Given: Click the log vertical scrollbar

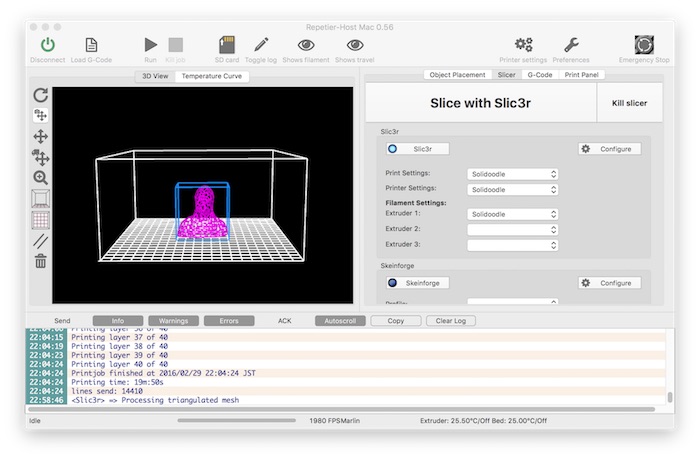Looking at the screenshot, I should [670, 396].
